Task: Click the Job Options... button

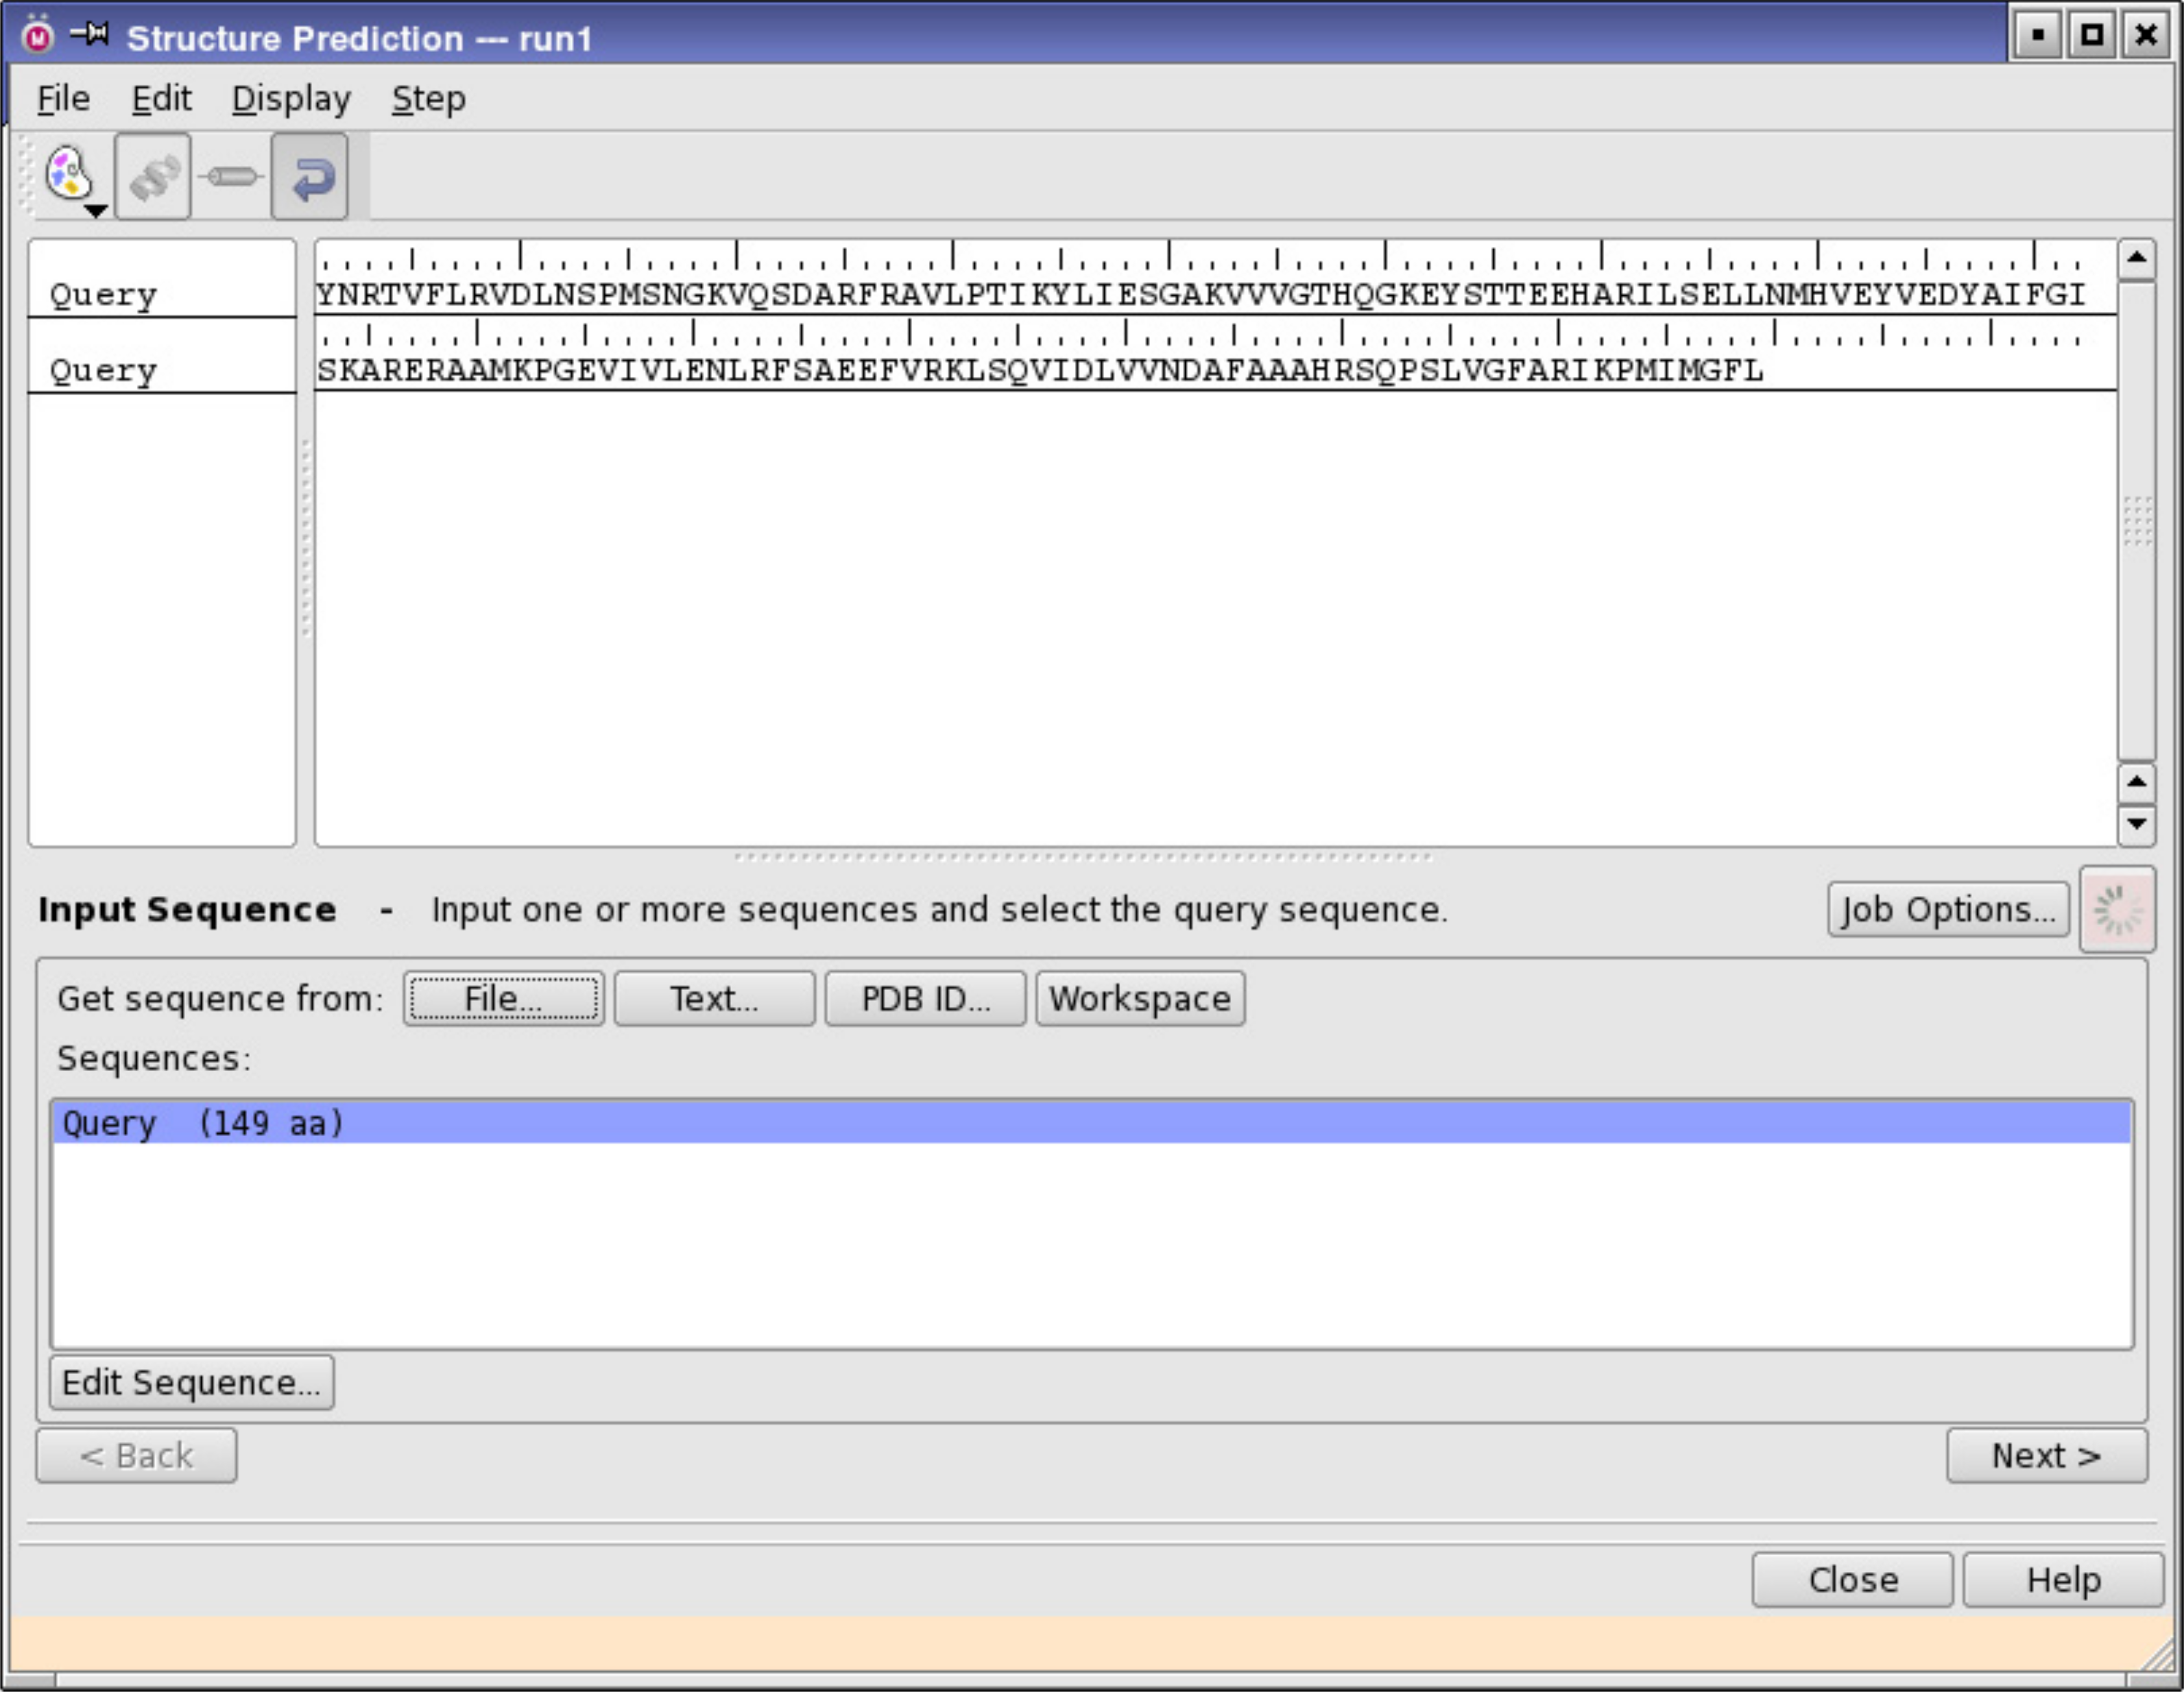Action: 1948,909
